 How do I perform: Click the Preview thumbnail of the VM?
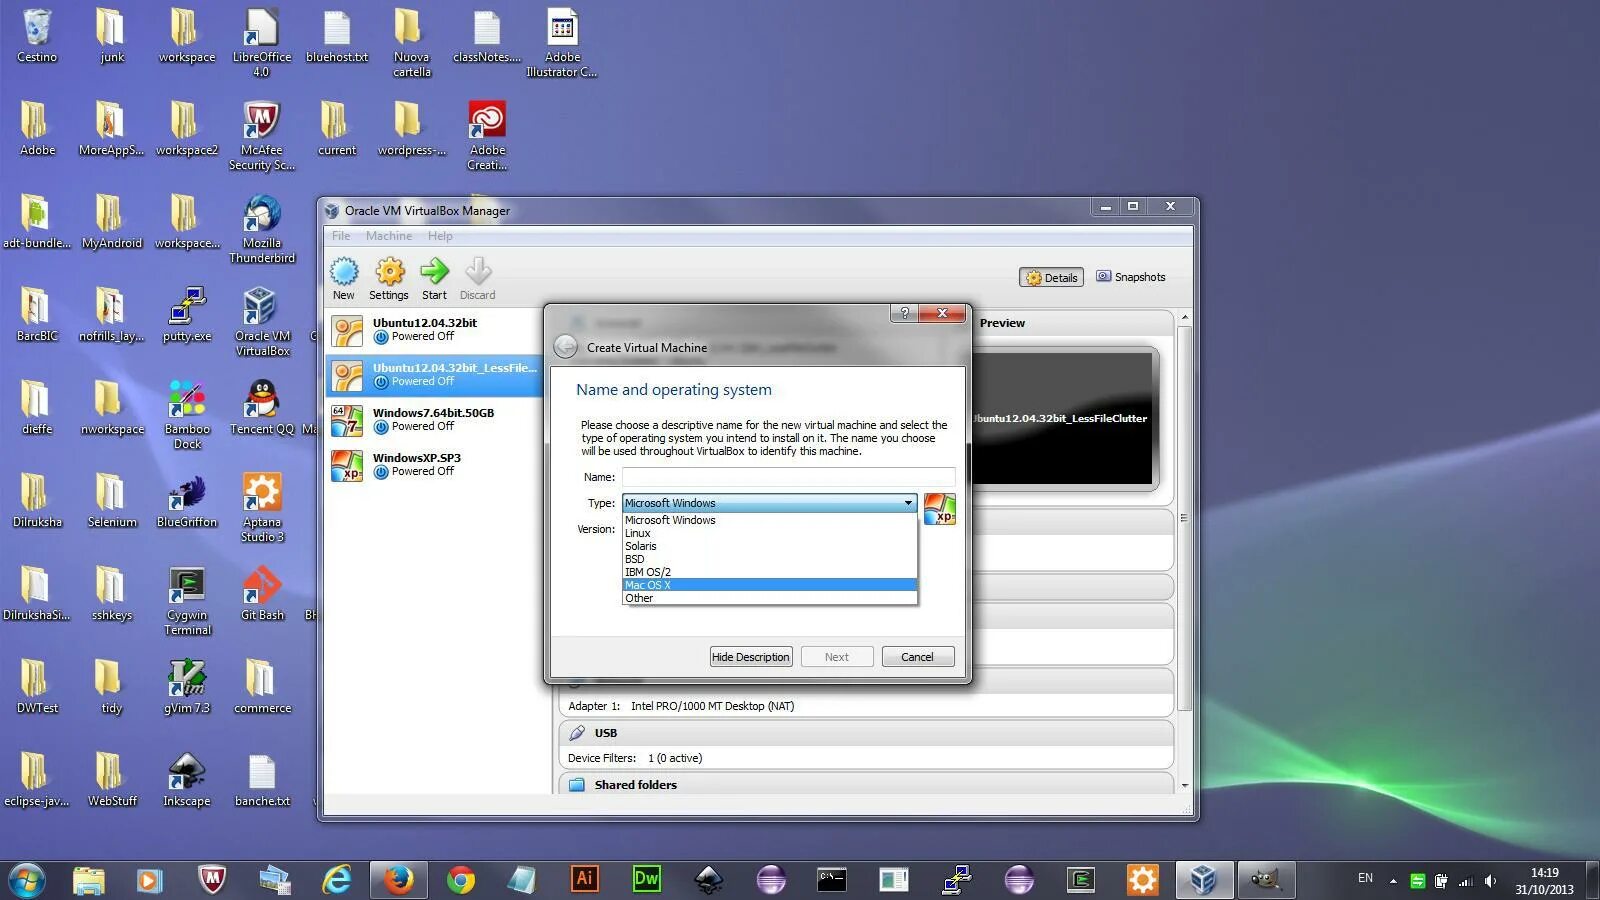pyautogui.click(x=1063, y=418)
